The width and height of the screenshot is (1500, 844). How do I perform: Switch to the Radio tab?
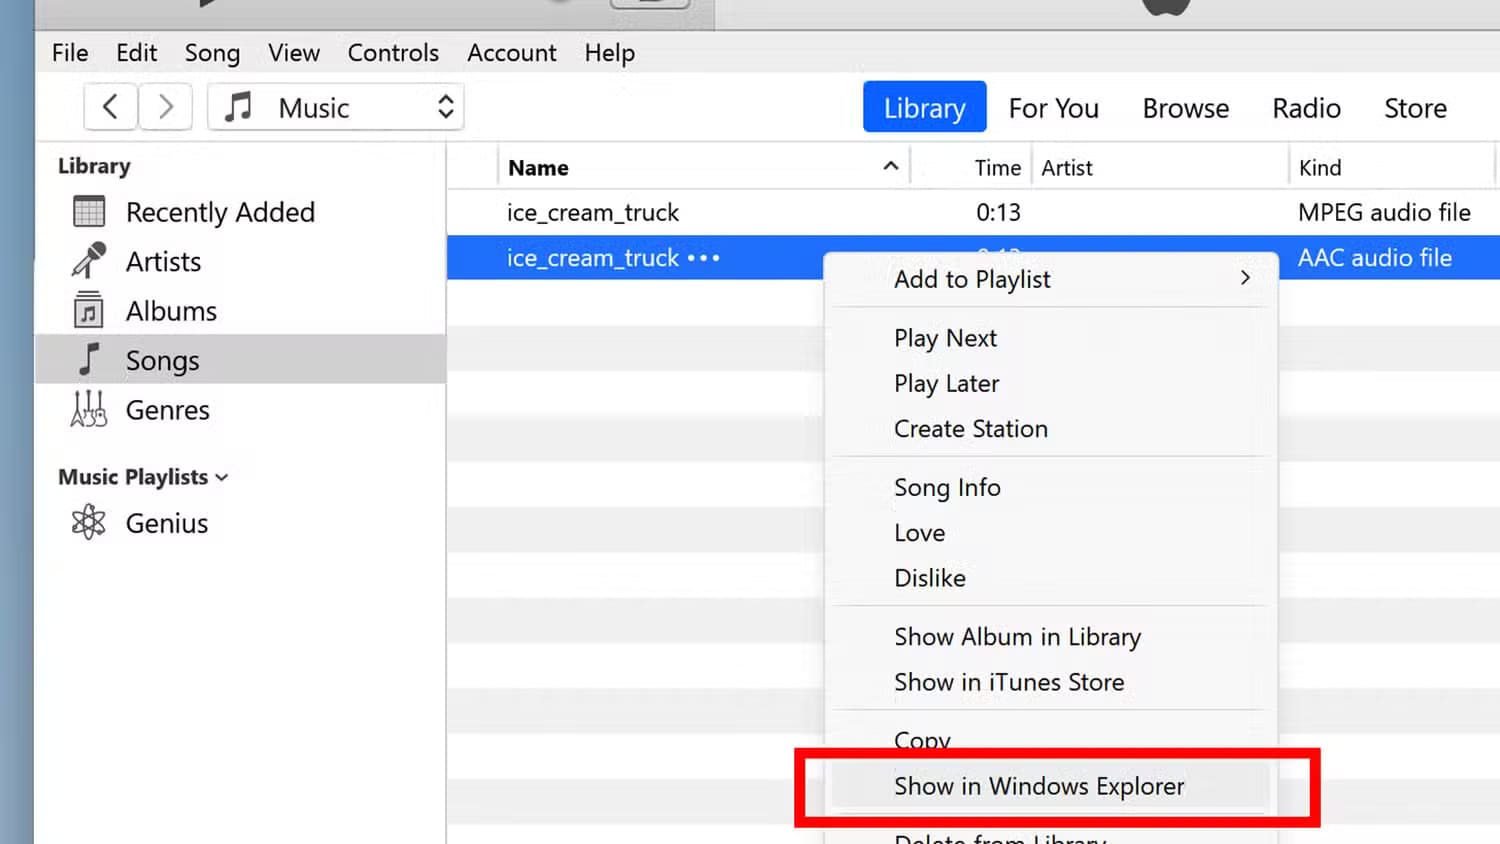(1306, 108)
